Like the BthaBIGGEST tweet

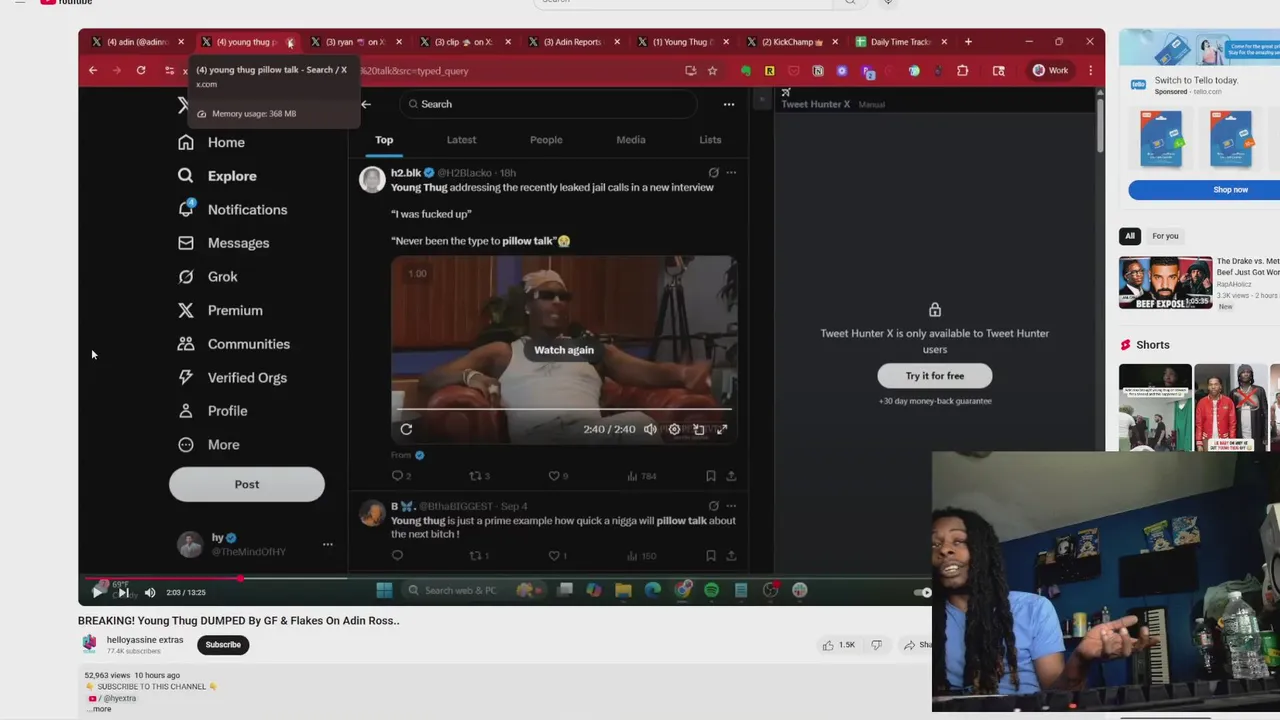point(554,556)
